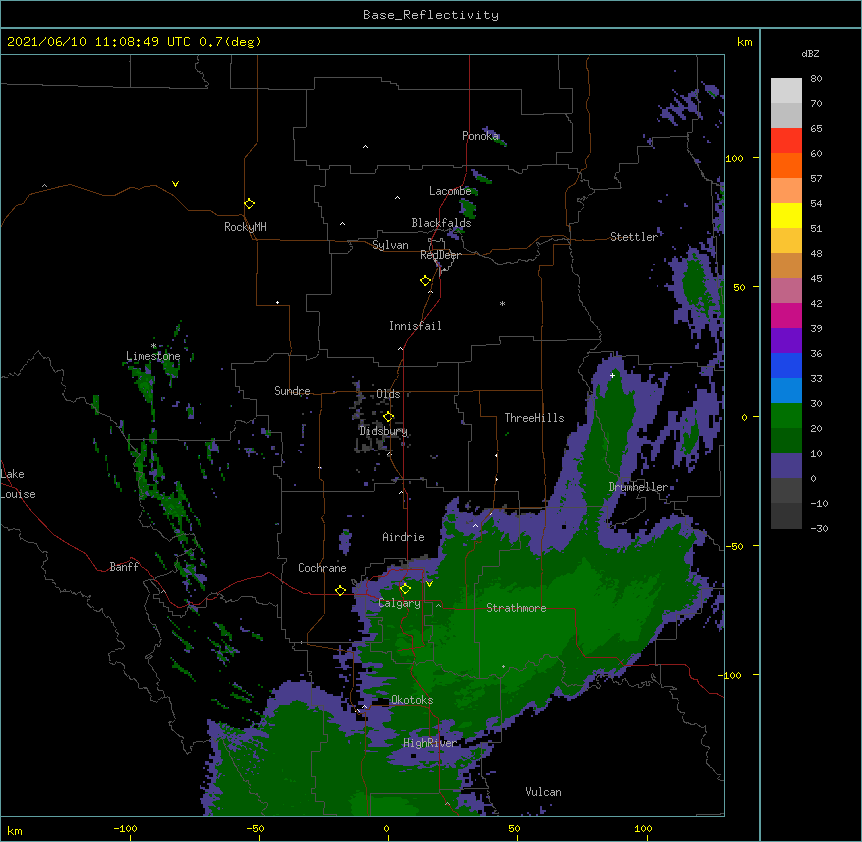Image resolution: width=862 pixels, height=842 pixels.
Task: Select the yellow diamond marker above Calgary label
Action: point(405,589)
